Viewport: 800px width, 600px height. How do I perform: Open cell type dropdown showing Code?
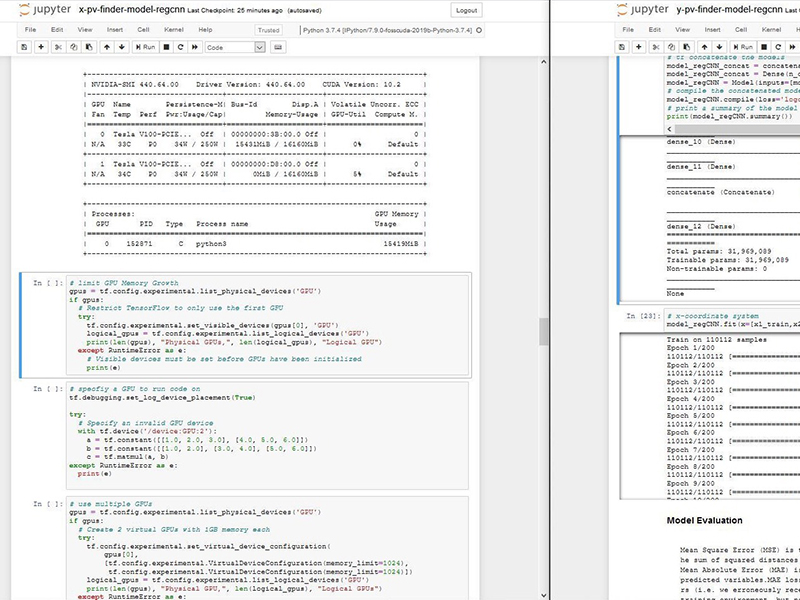click(x=235, y=47)
